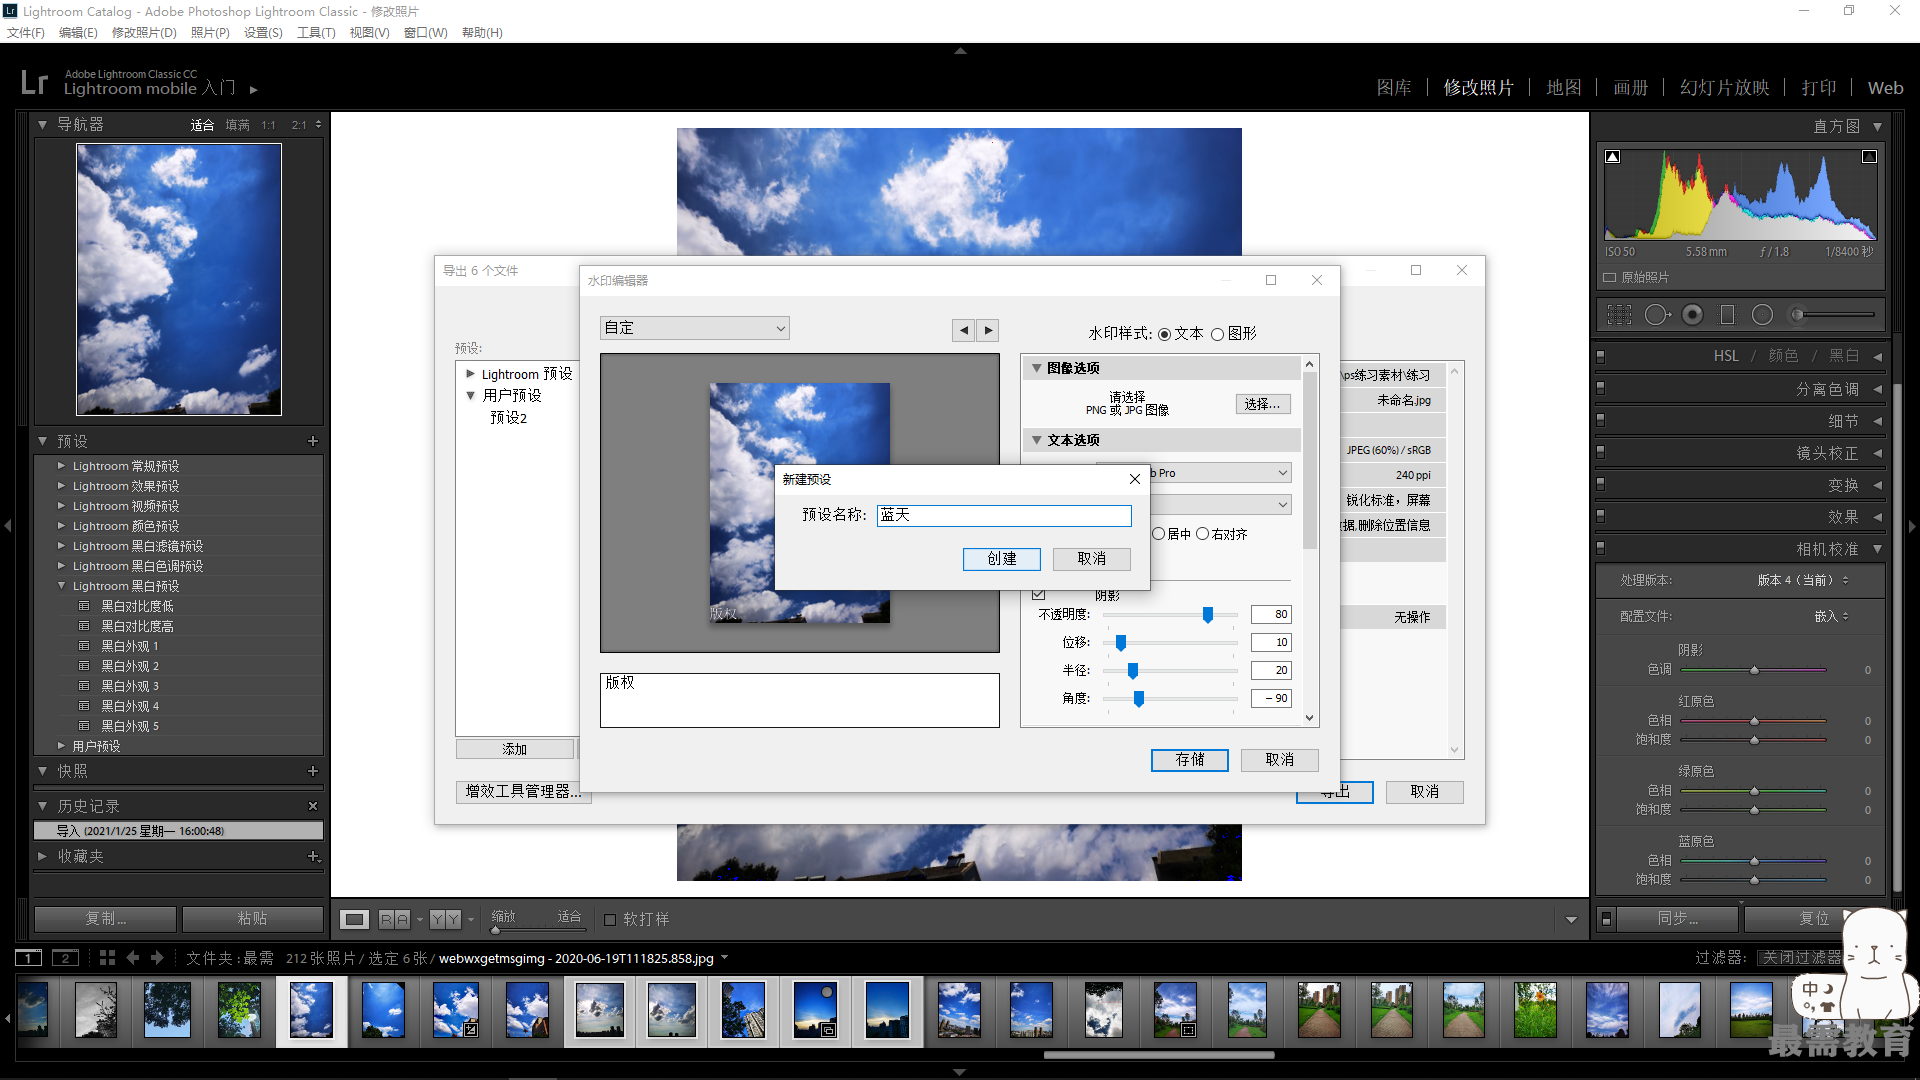Select the Crop overlay tool icon
Image resolution: width=1920 pixels, height=1080 pixels.
point(1619,315)
